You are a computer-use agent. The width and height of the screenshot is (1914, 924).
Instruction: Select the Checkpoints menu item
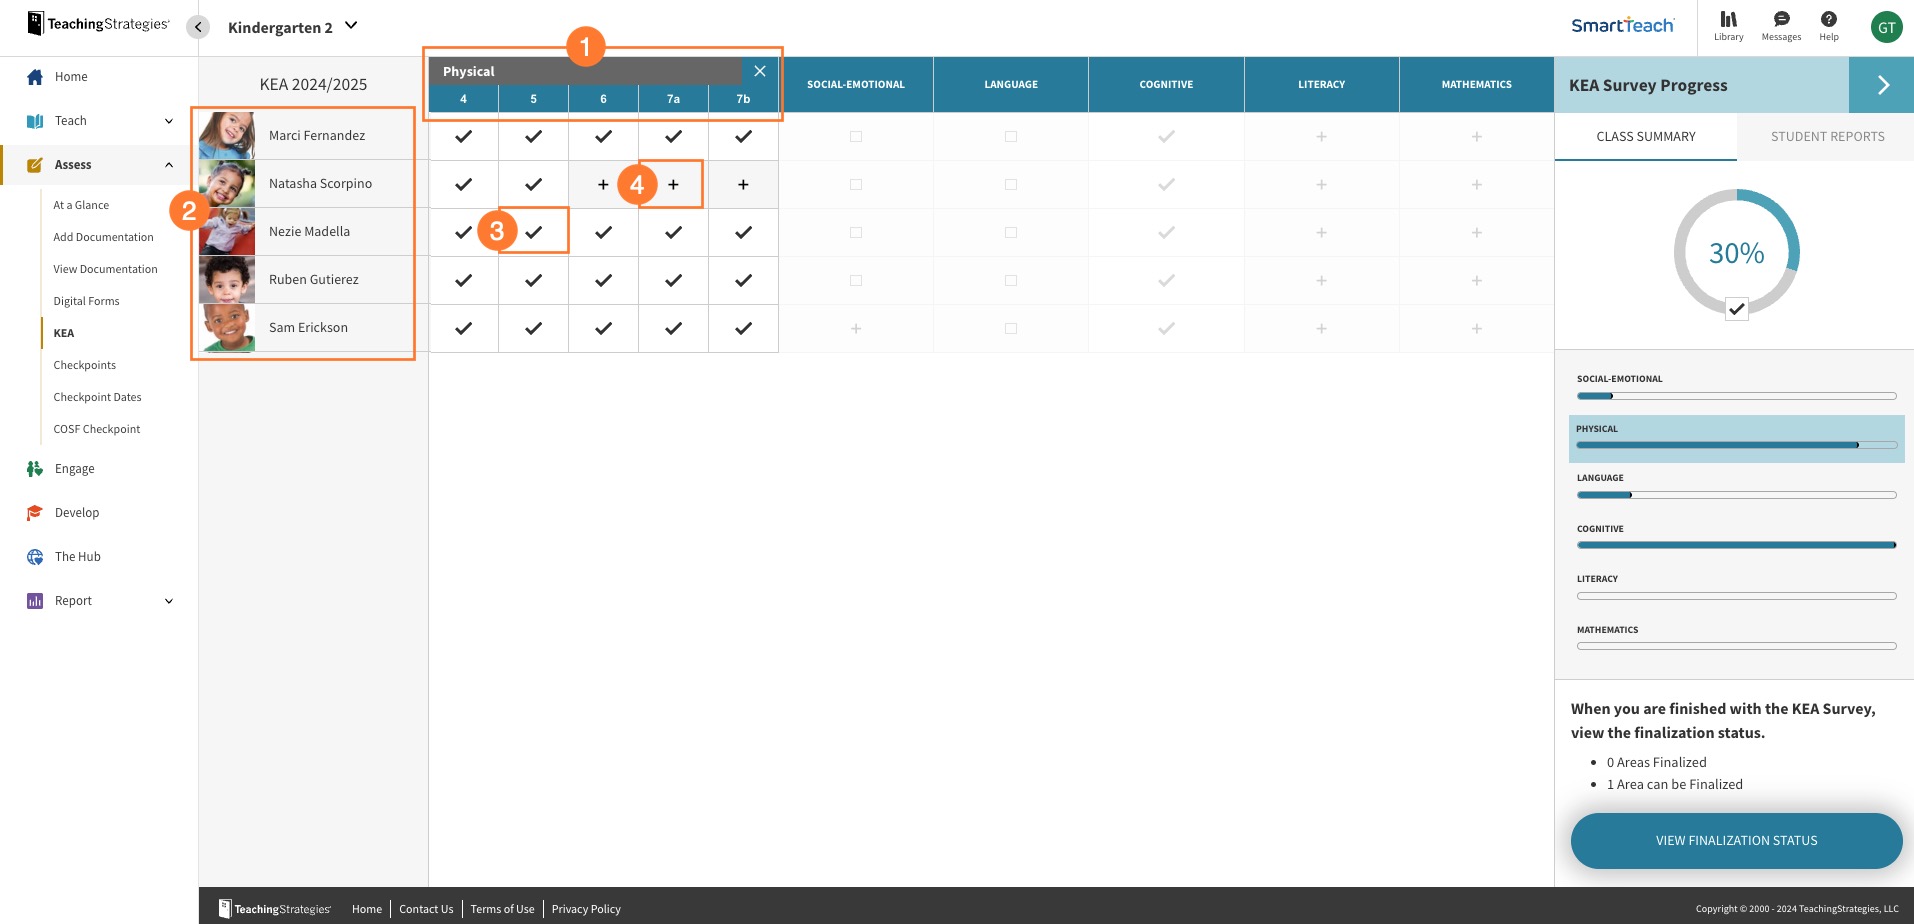point(84,364)
